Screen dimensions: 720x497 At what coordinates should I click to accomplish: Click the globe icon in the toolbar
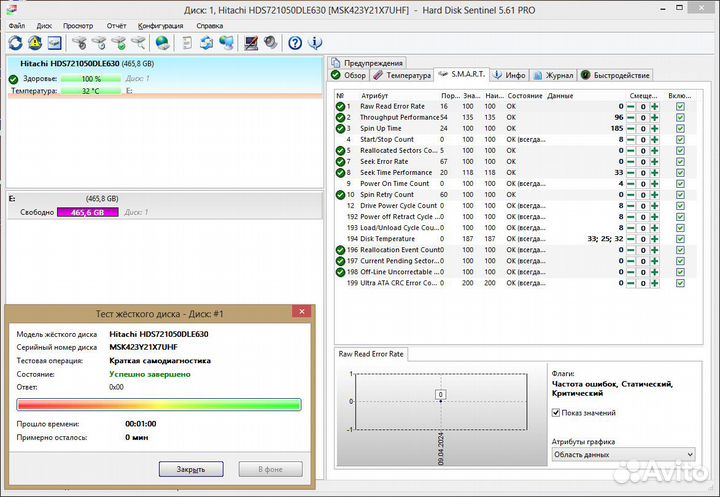click(161, 43)
